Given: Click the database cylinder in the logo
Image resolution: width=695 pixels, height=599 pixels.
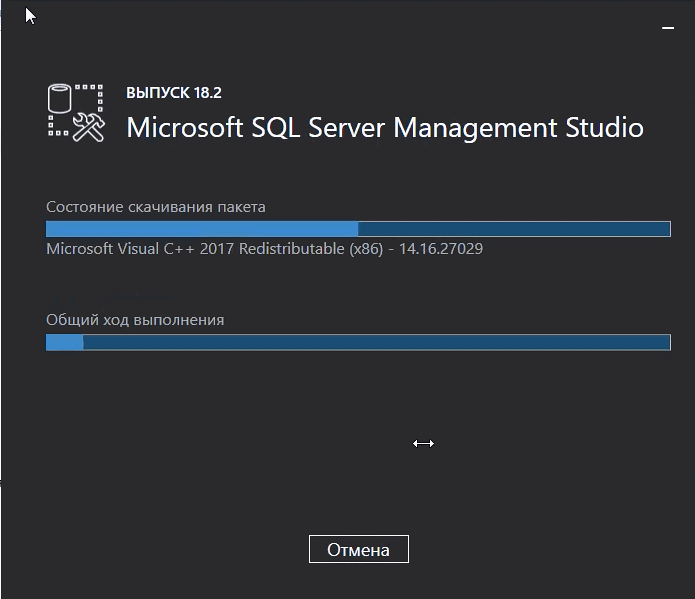Looking at the screenshot, I should (x=61, y=100).
